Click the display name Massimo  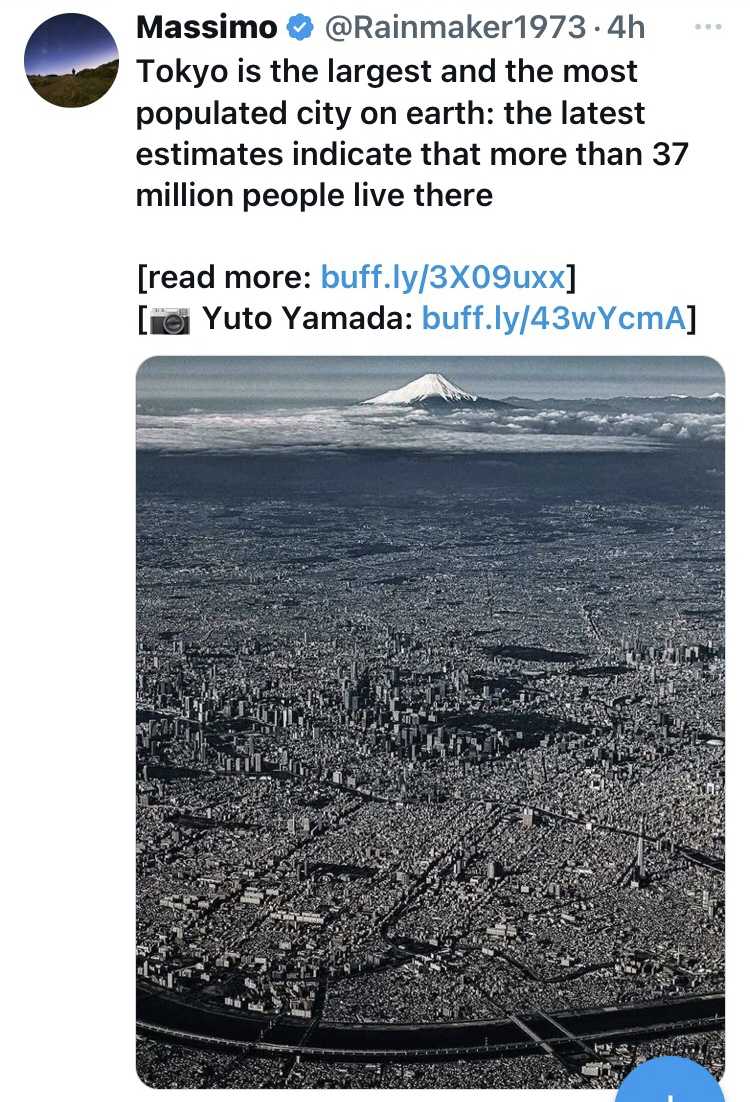[x=207, y=28]
